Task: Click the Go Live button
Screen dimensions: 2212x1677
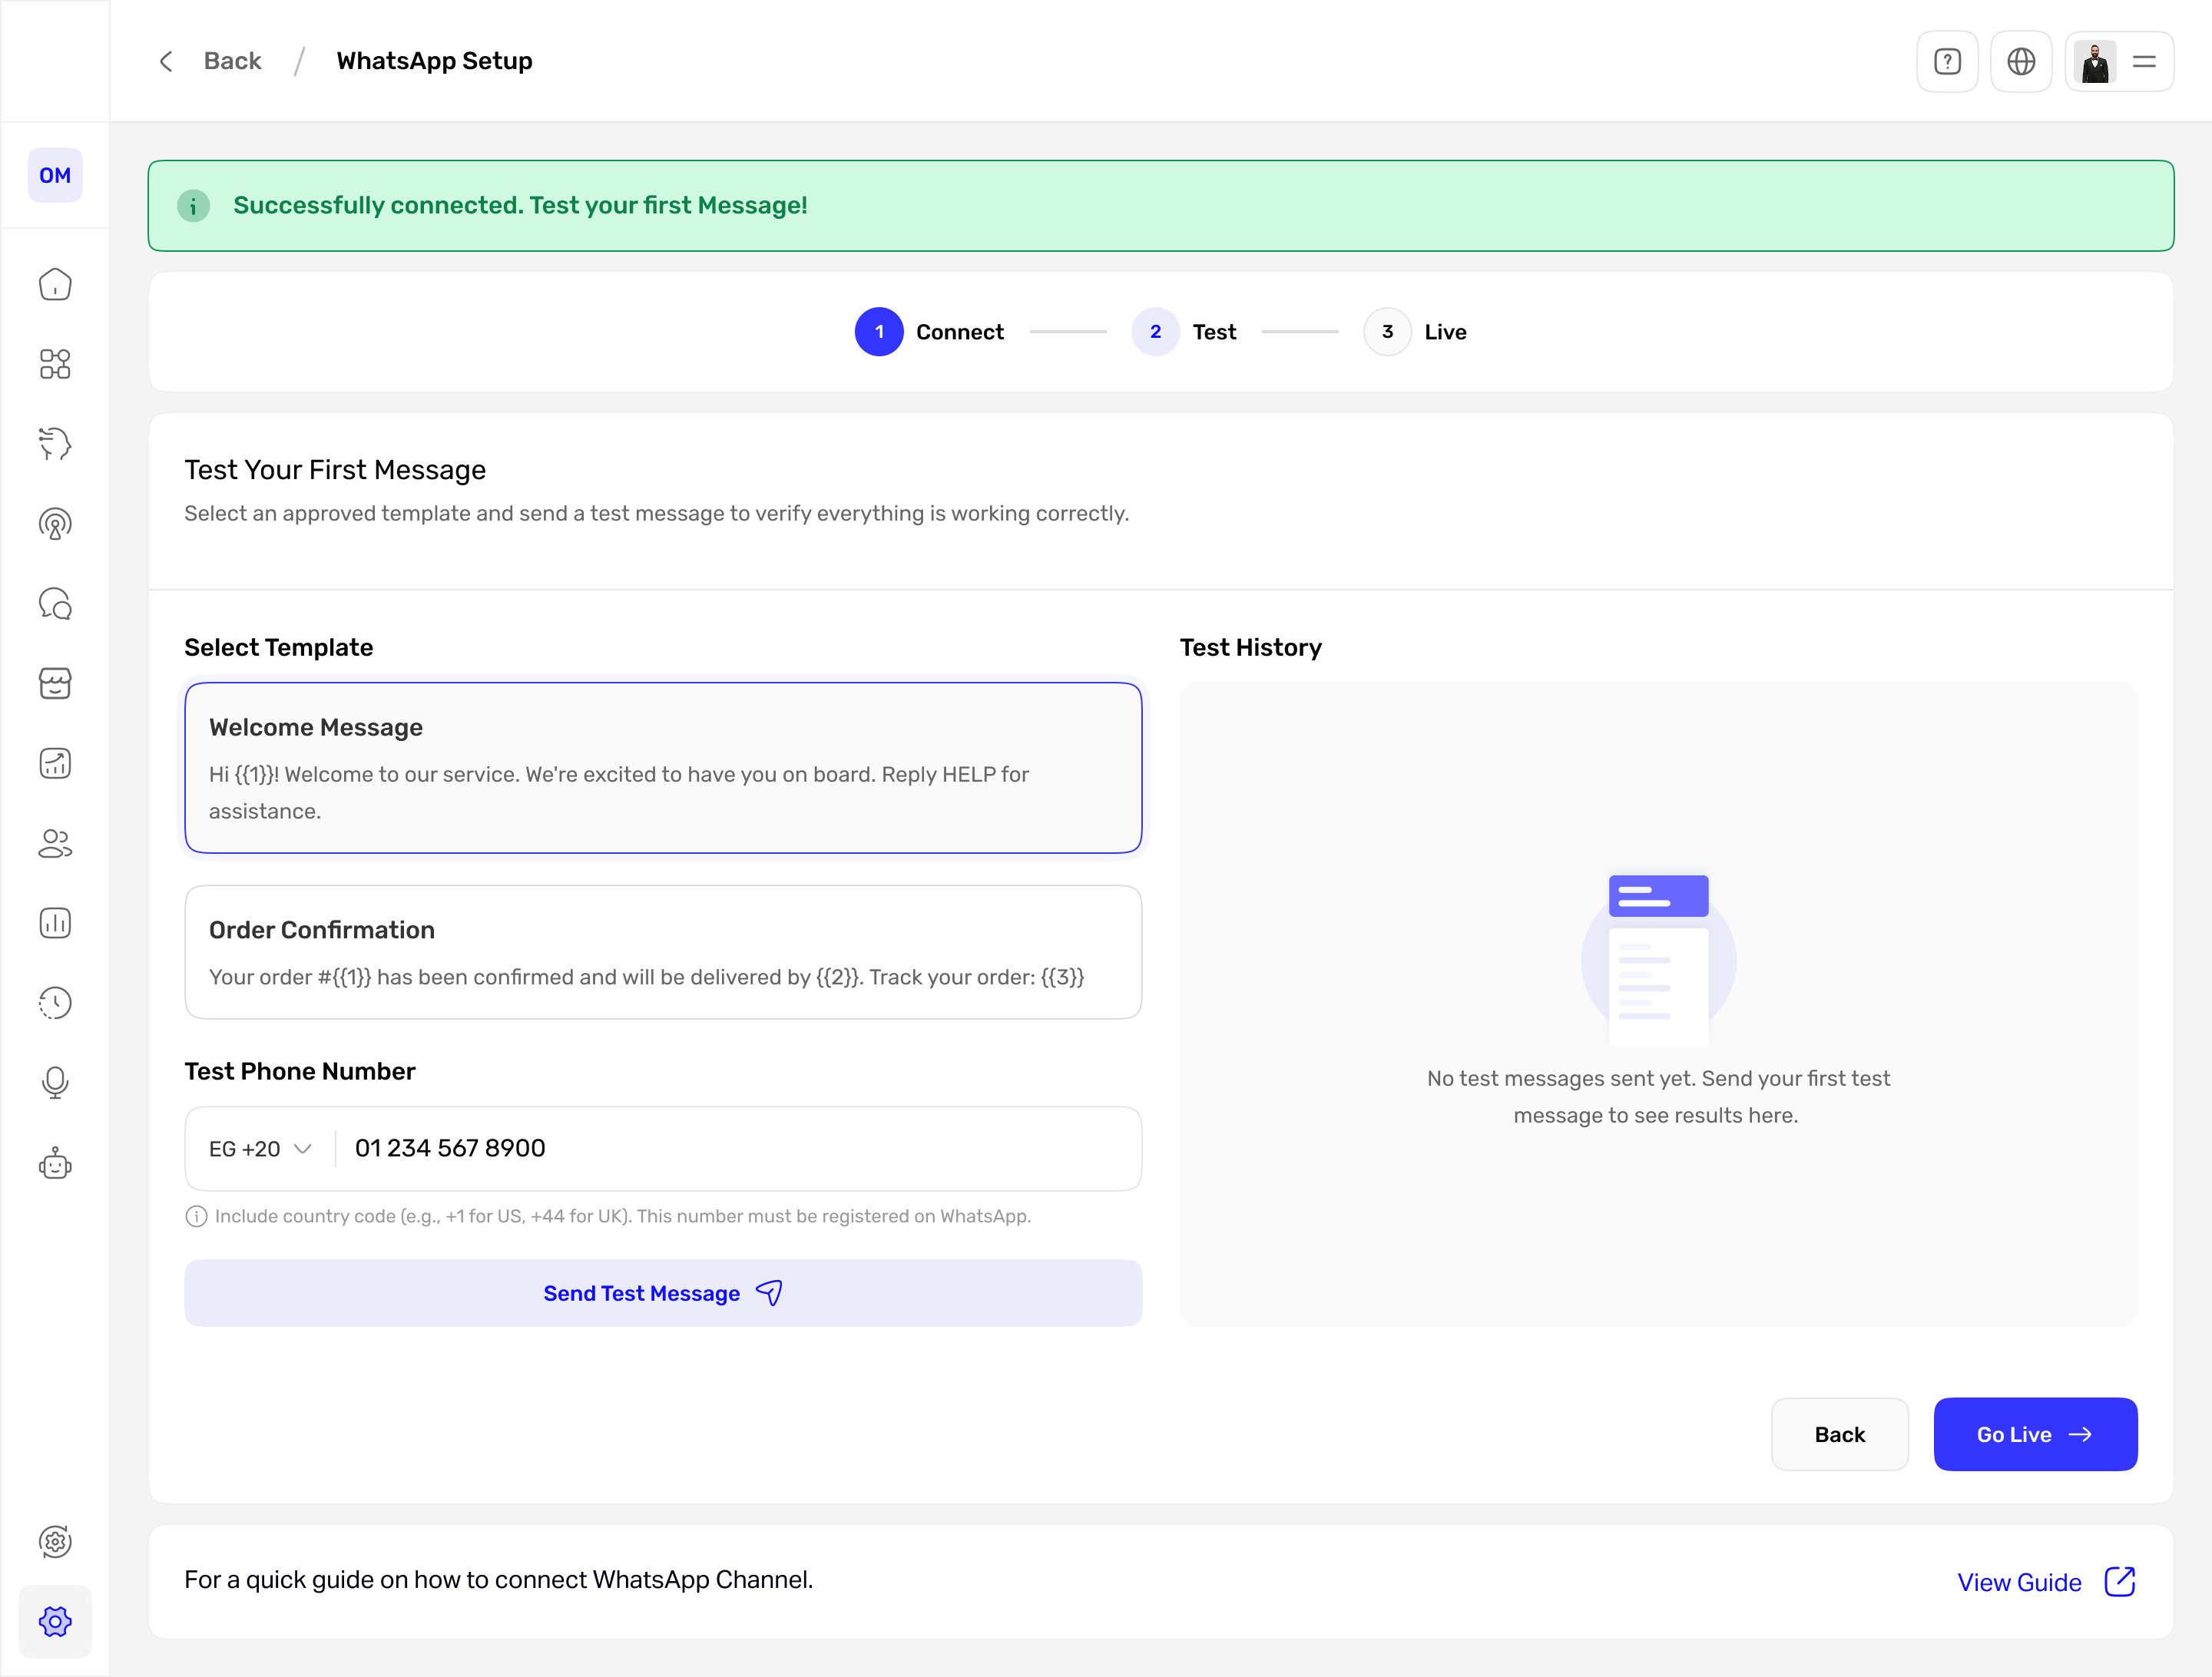Action: [2035, 1434]
